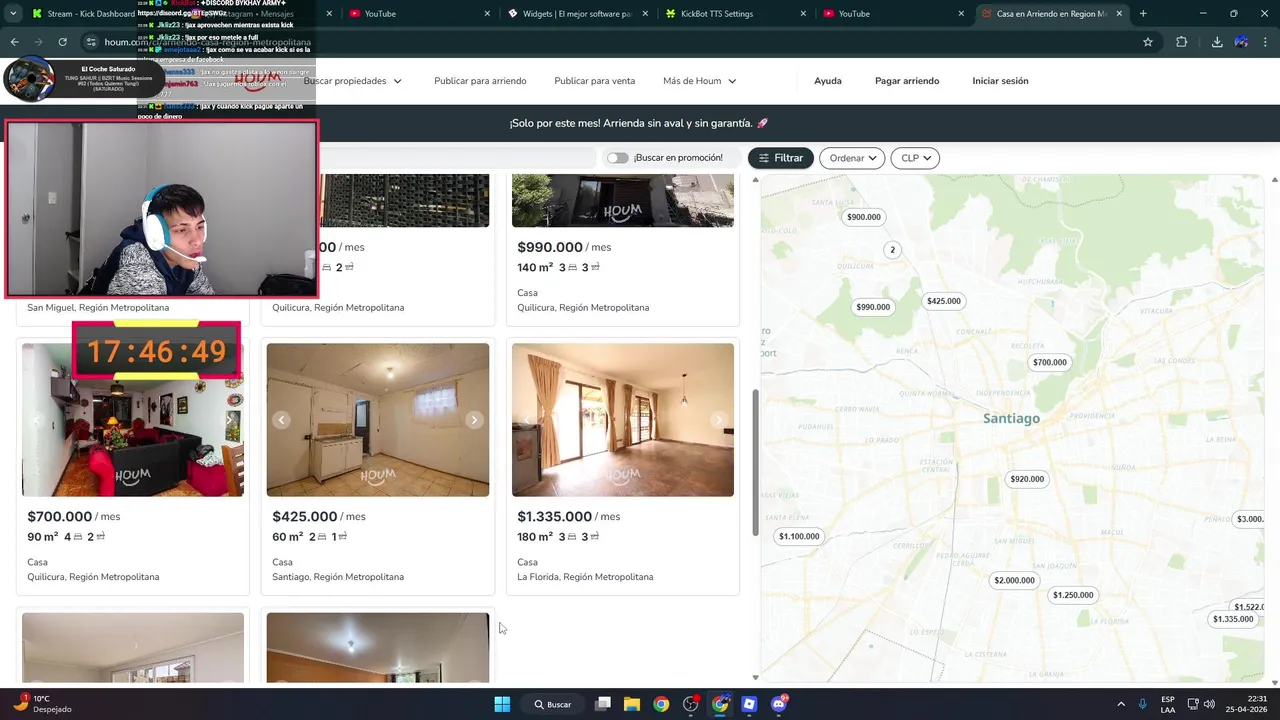This screenshot has width=1280, height=720.
Task: Open the $425.000 Santiago listing photo
Action: (378, 420)
